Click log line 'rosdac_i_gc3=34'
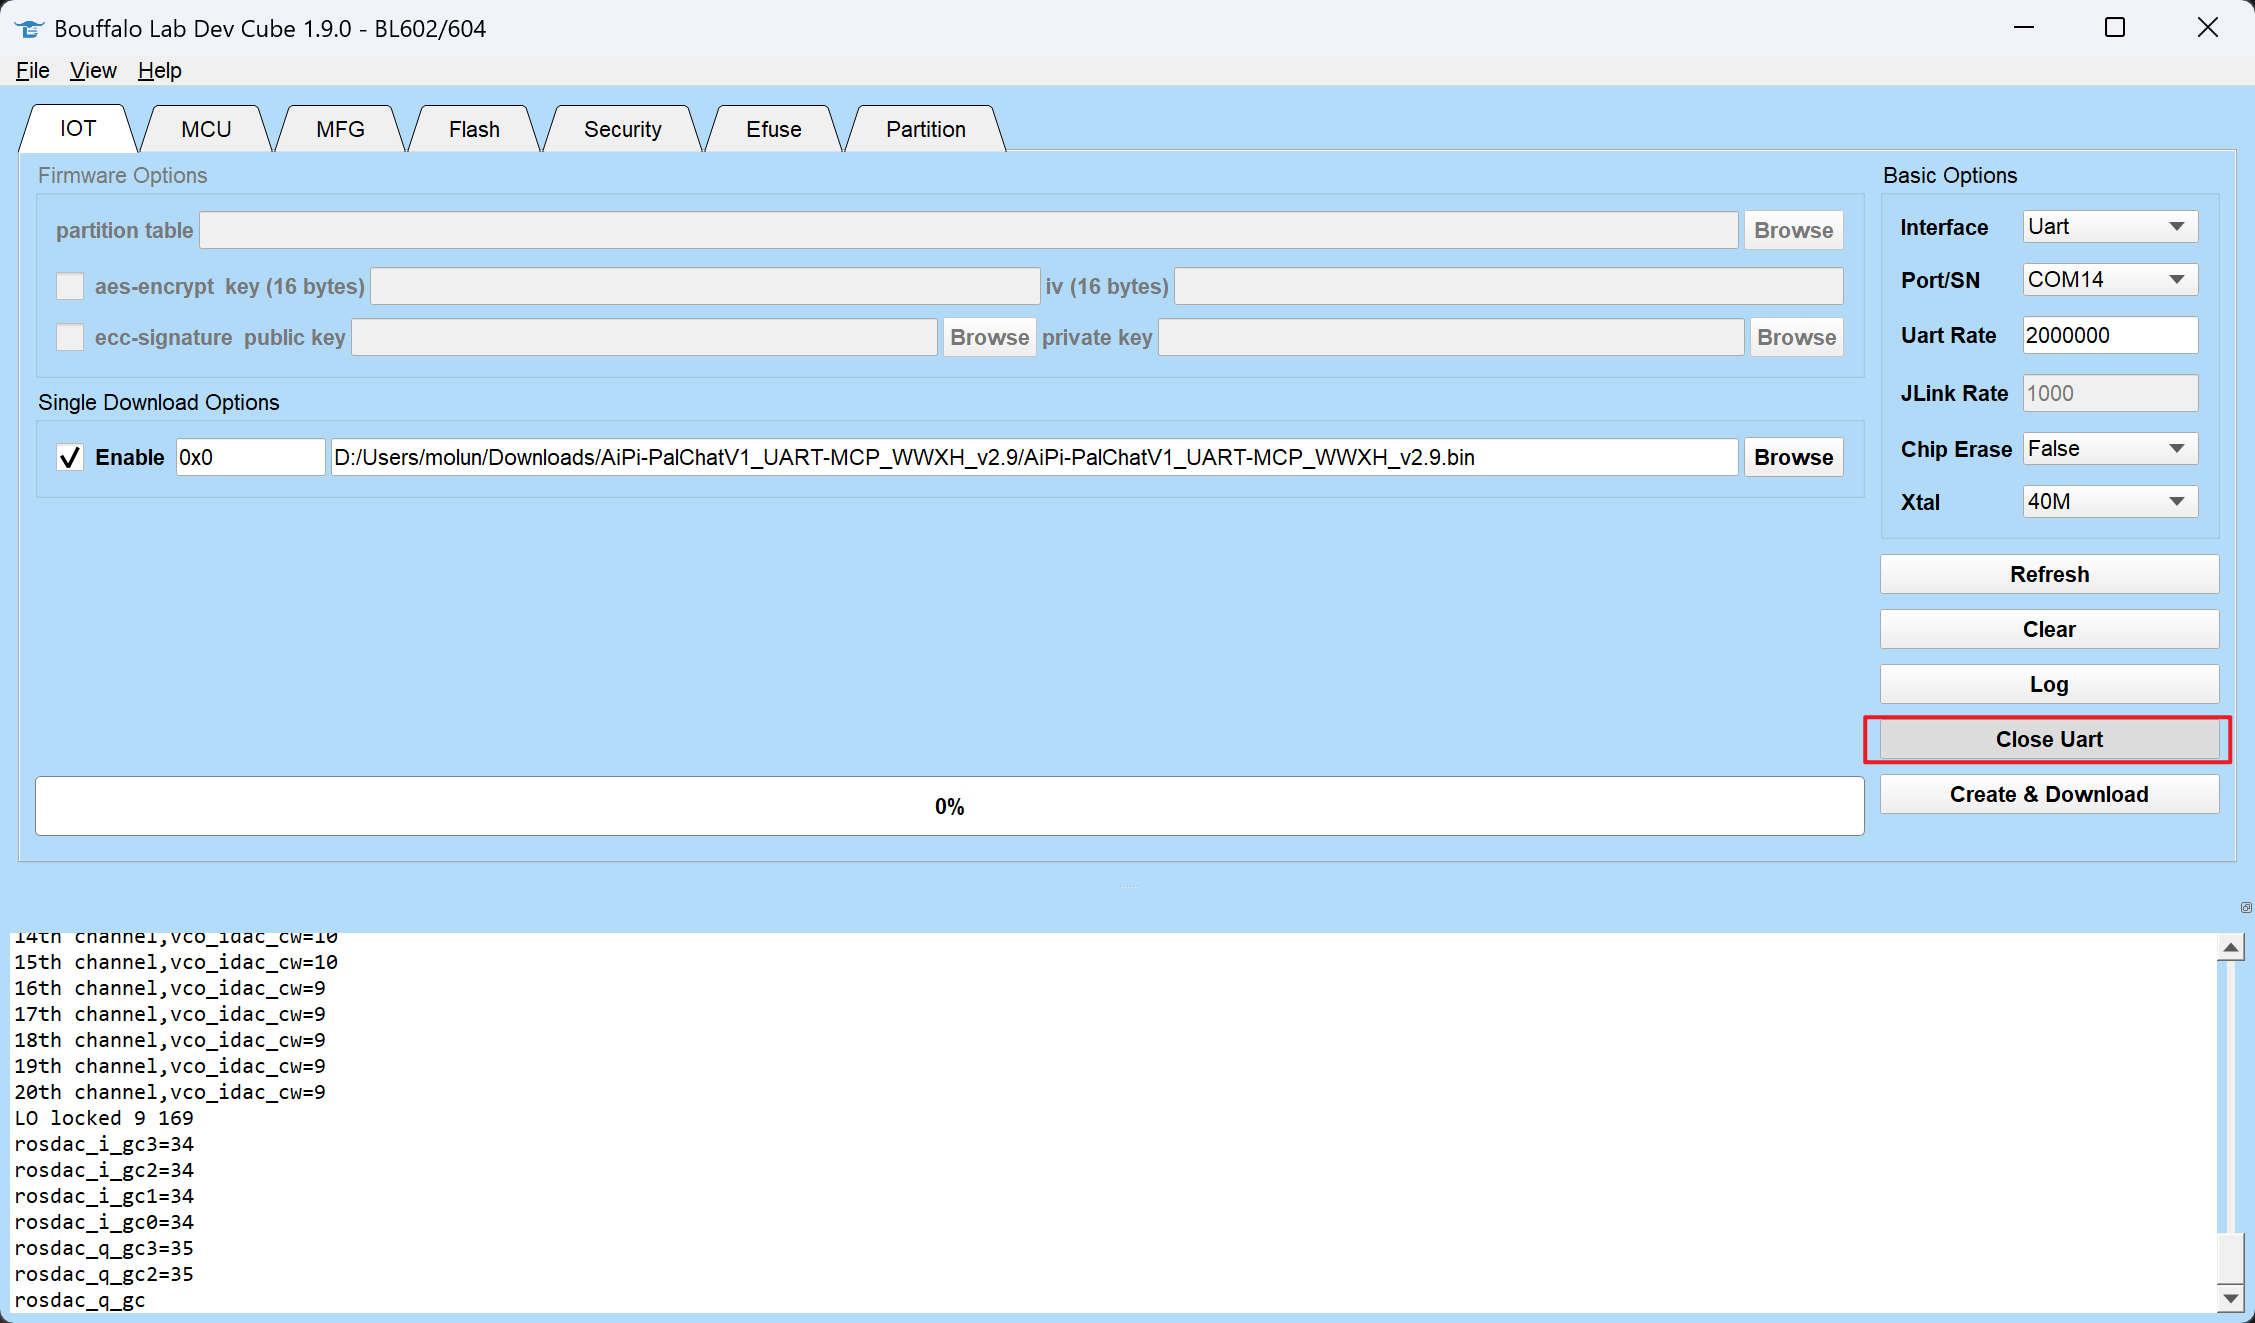This screenshot has height=1323, width=2255. click(104, 1144)
